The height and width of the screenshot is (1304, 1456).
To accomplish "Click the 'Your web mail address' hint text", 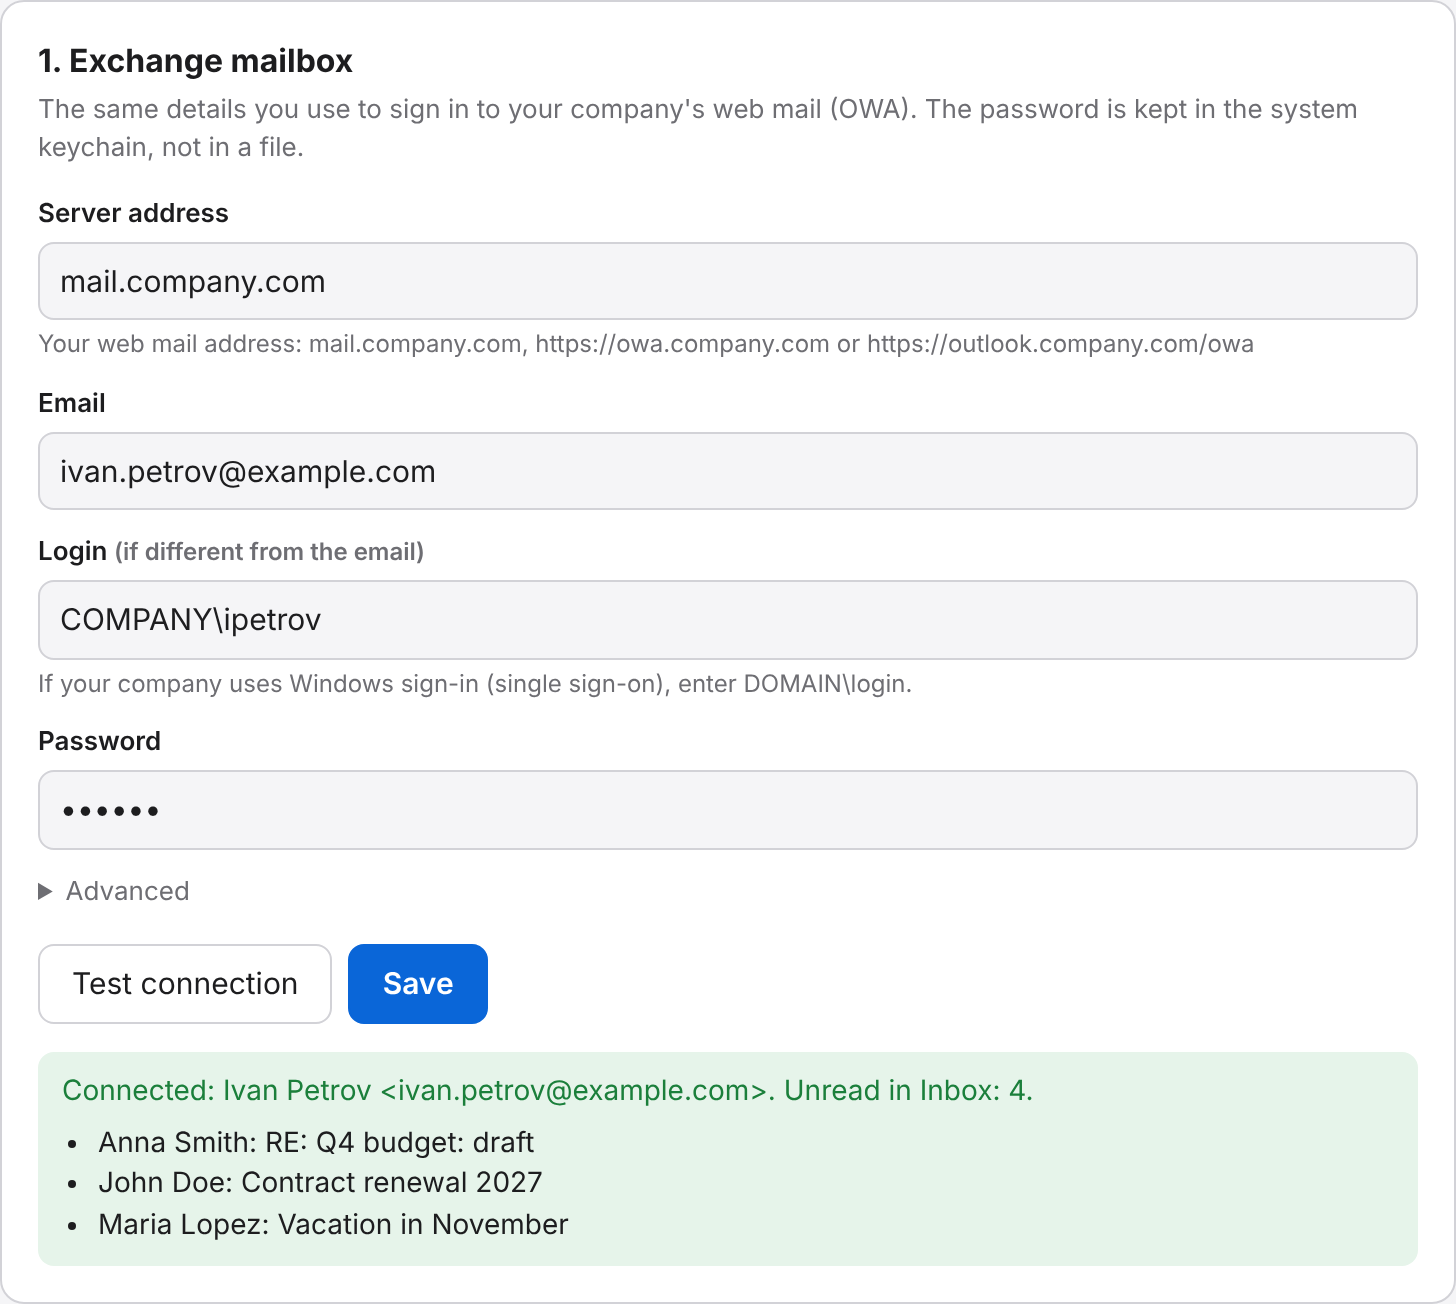I will tap(646, 344).
